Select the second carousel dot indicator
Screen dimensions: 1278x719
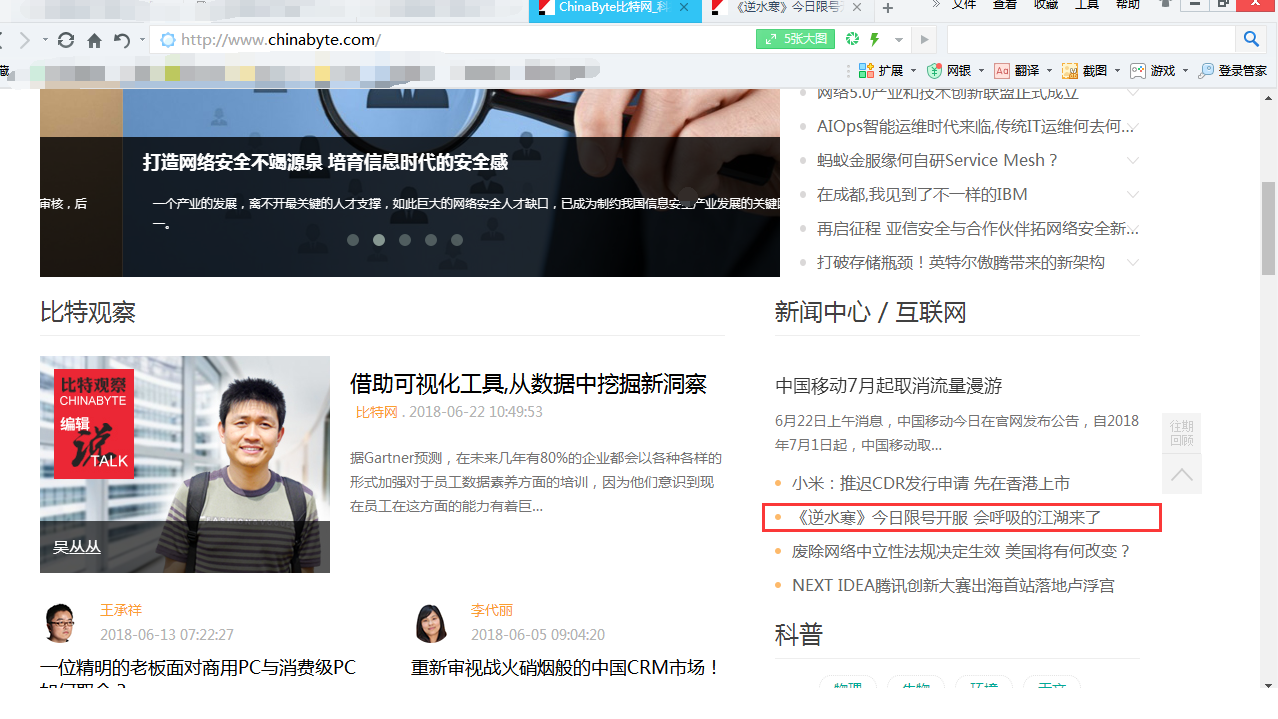tap(379, 240)
